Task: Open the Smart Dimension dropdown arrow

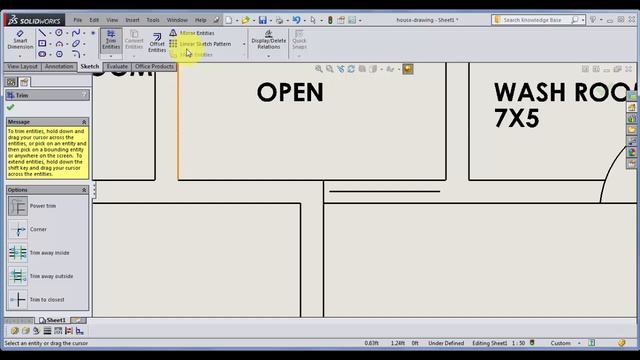Action: [x=20, y=56]
